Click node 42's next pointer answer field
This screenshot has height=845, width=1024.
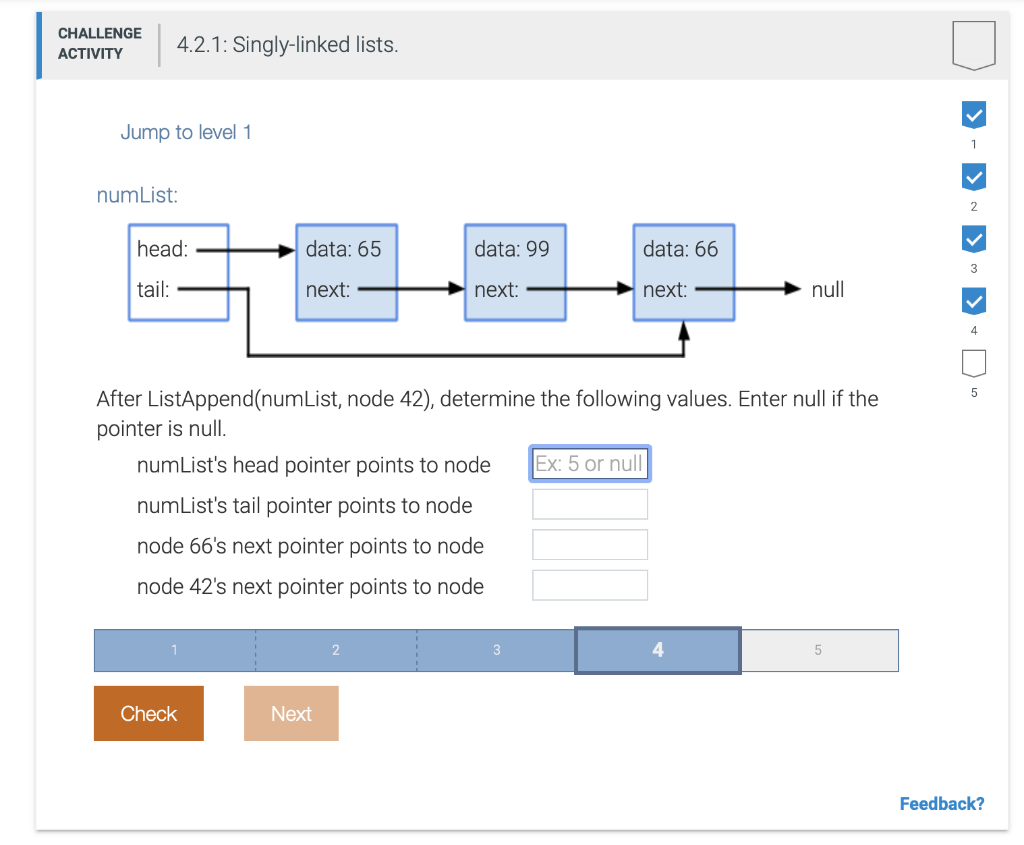(589, 584)
